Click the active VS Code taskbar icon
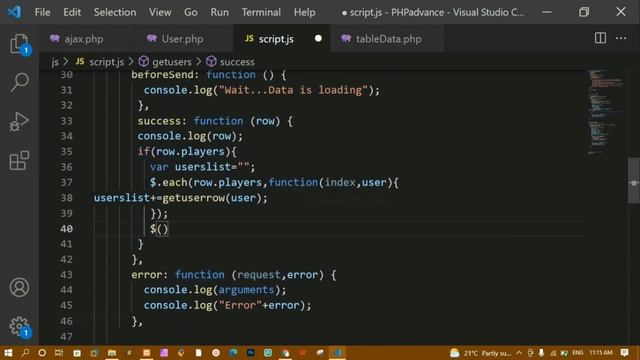Screen dimensions: 640x360 coord(337,353)
